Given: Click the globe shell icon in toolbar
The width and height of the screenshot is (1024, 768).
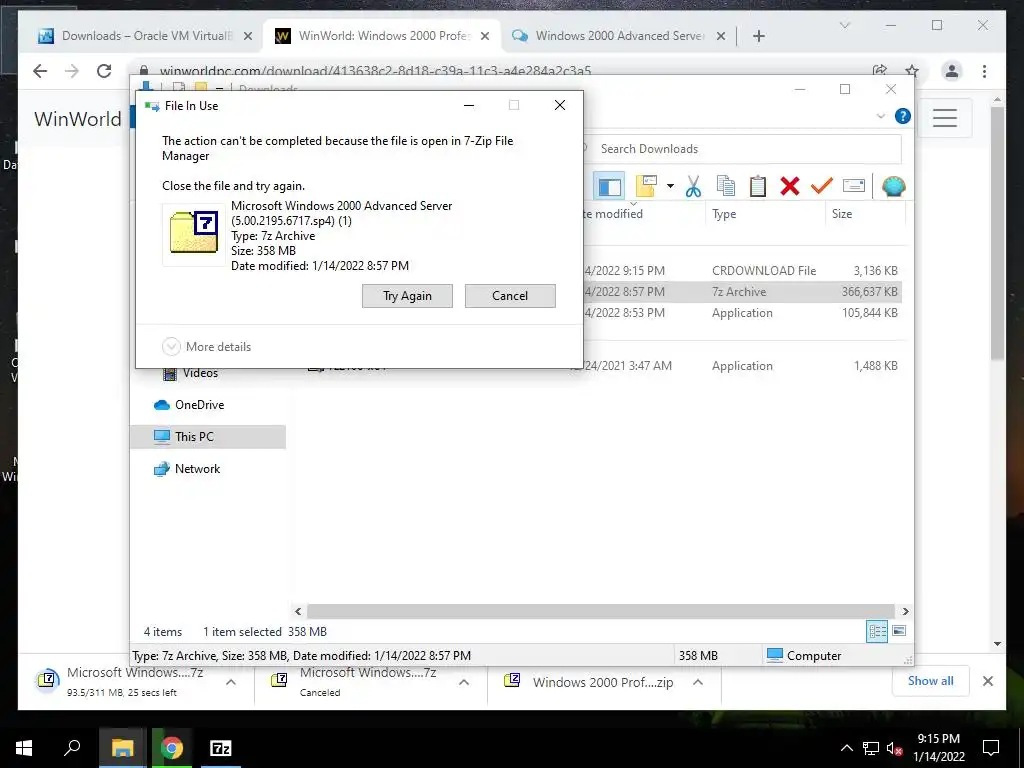Looking at the screenshot, I should [x=893, y=186].
